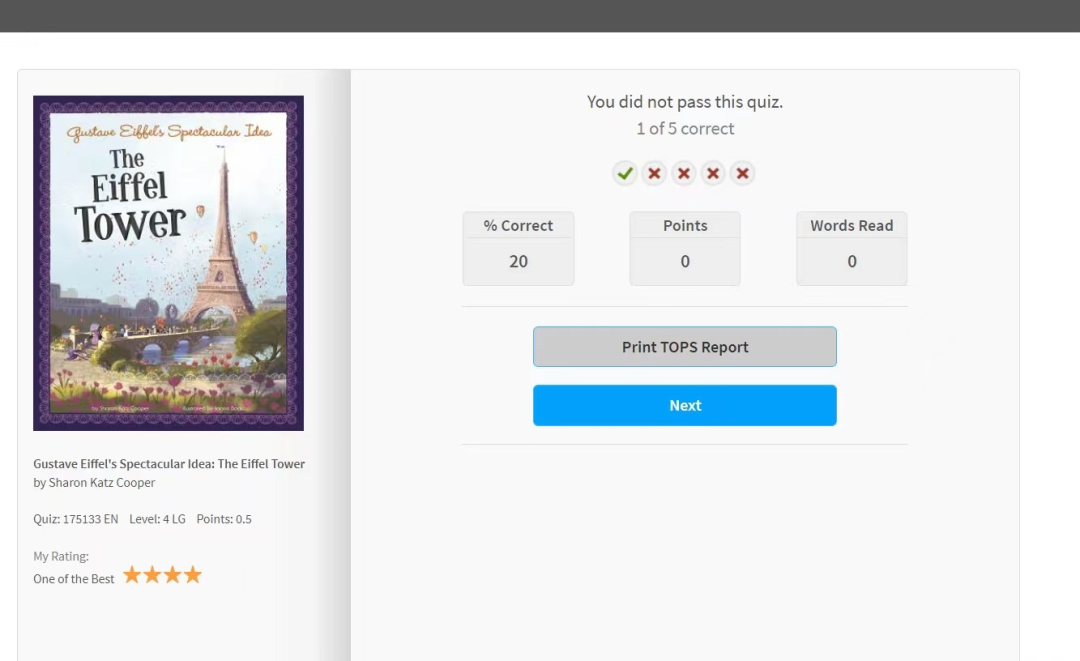Click the third rating star
This screenshot has height=661, width=1080.
172,575
